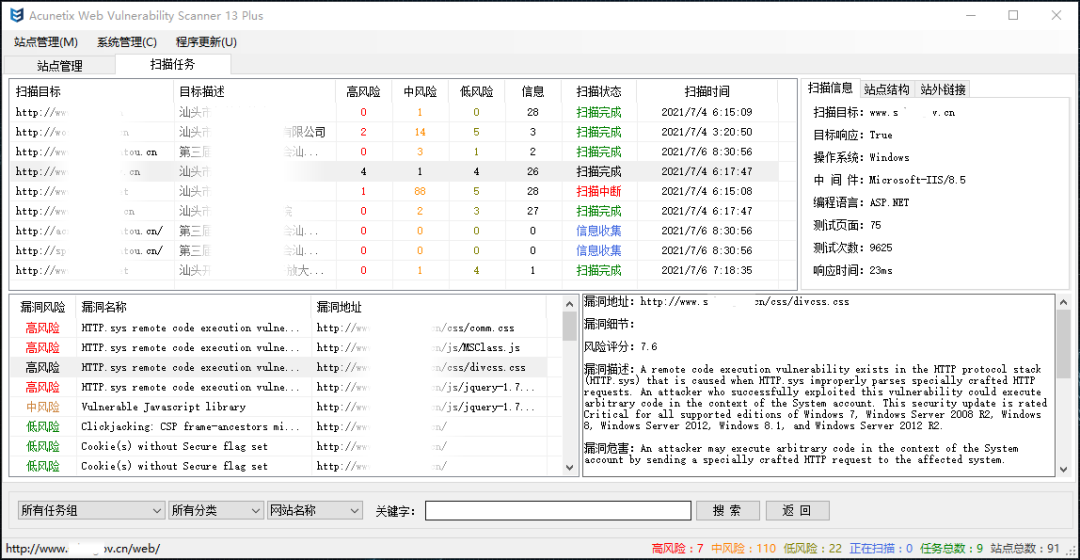Open the 程序更新(U) menu
This screenshot has height=560, width=1080.
[206, 42]
